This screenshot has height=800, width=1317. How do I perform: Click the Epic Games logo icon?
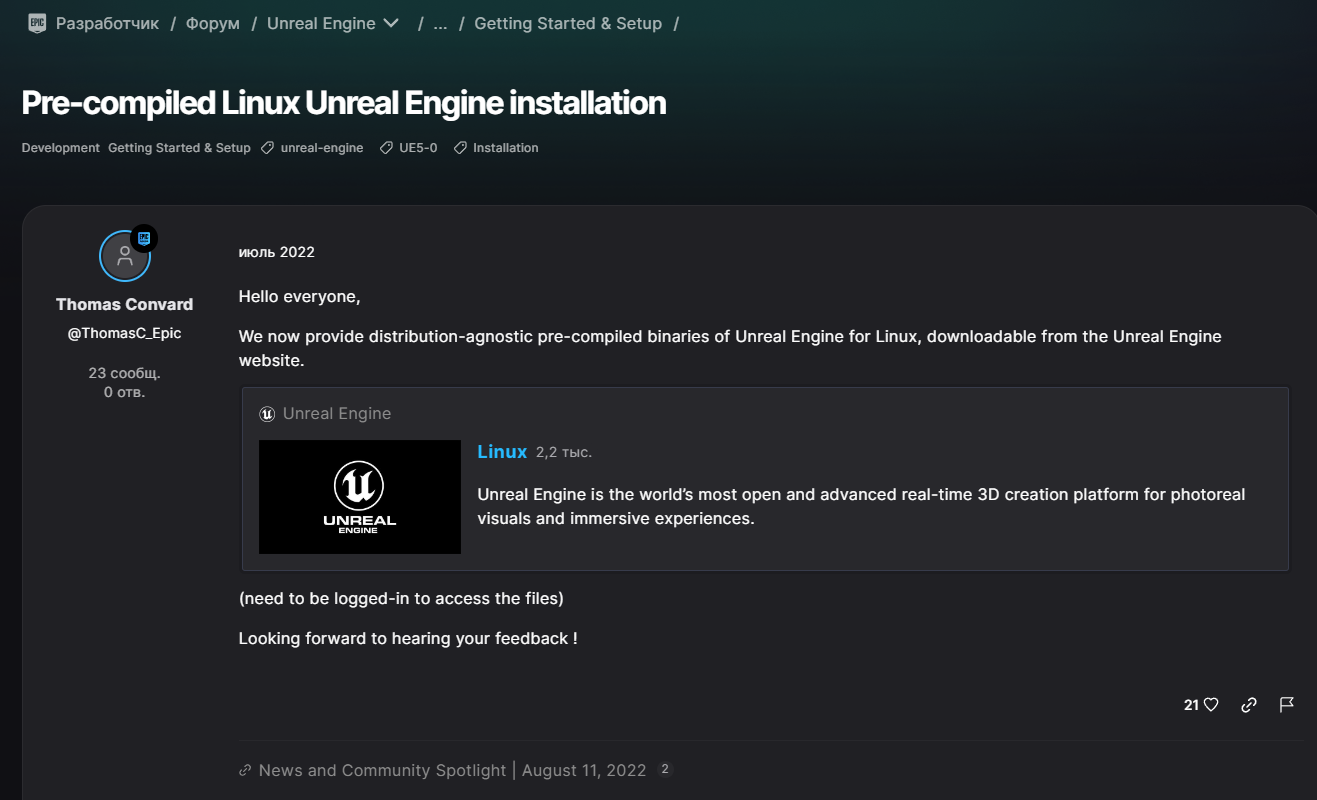37,23
